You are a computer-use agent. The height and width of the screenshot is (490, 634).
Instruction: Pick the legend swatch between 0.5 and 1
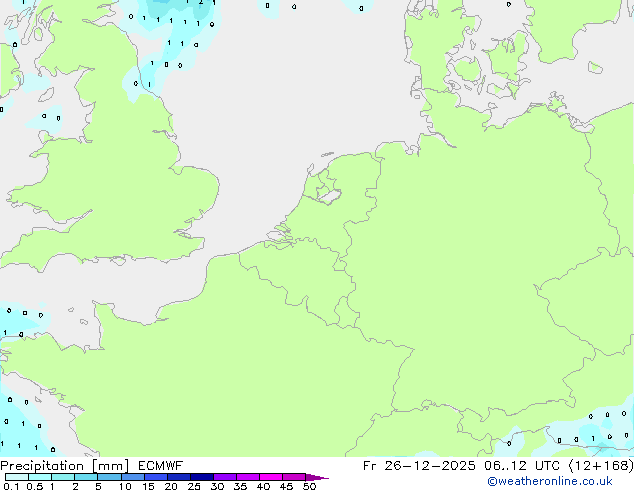point(40,477)
